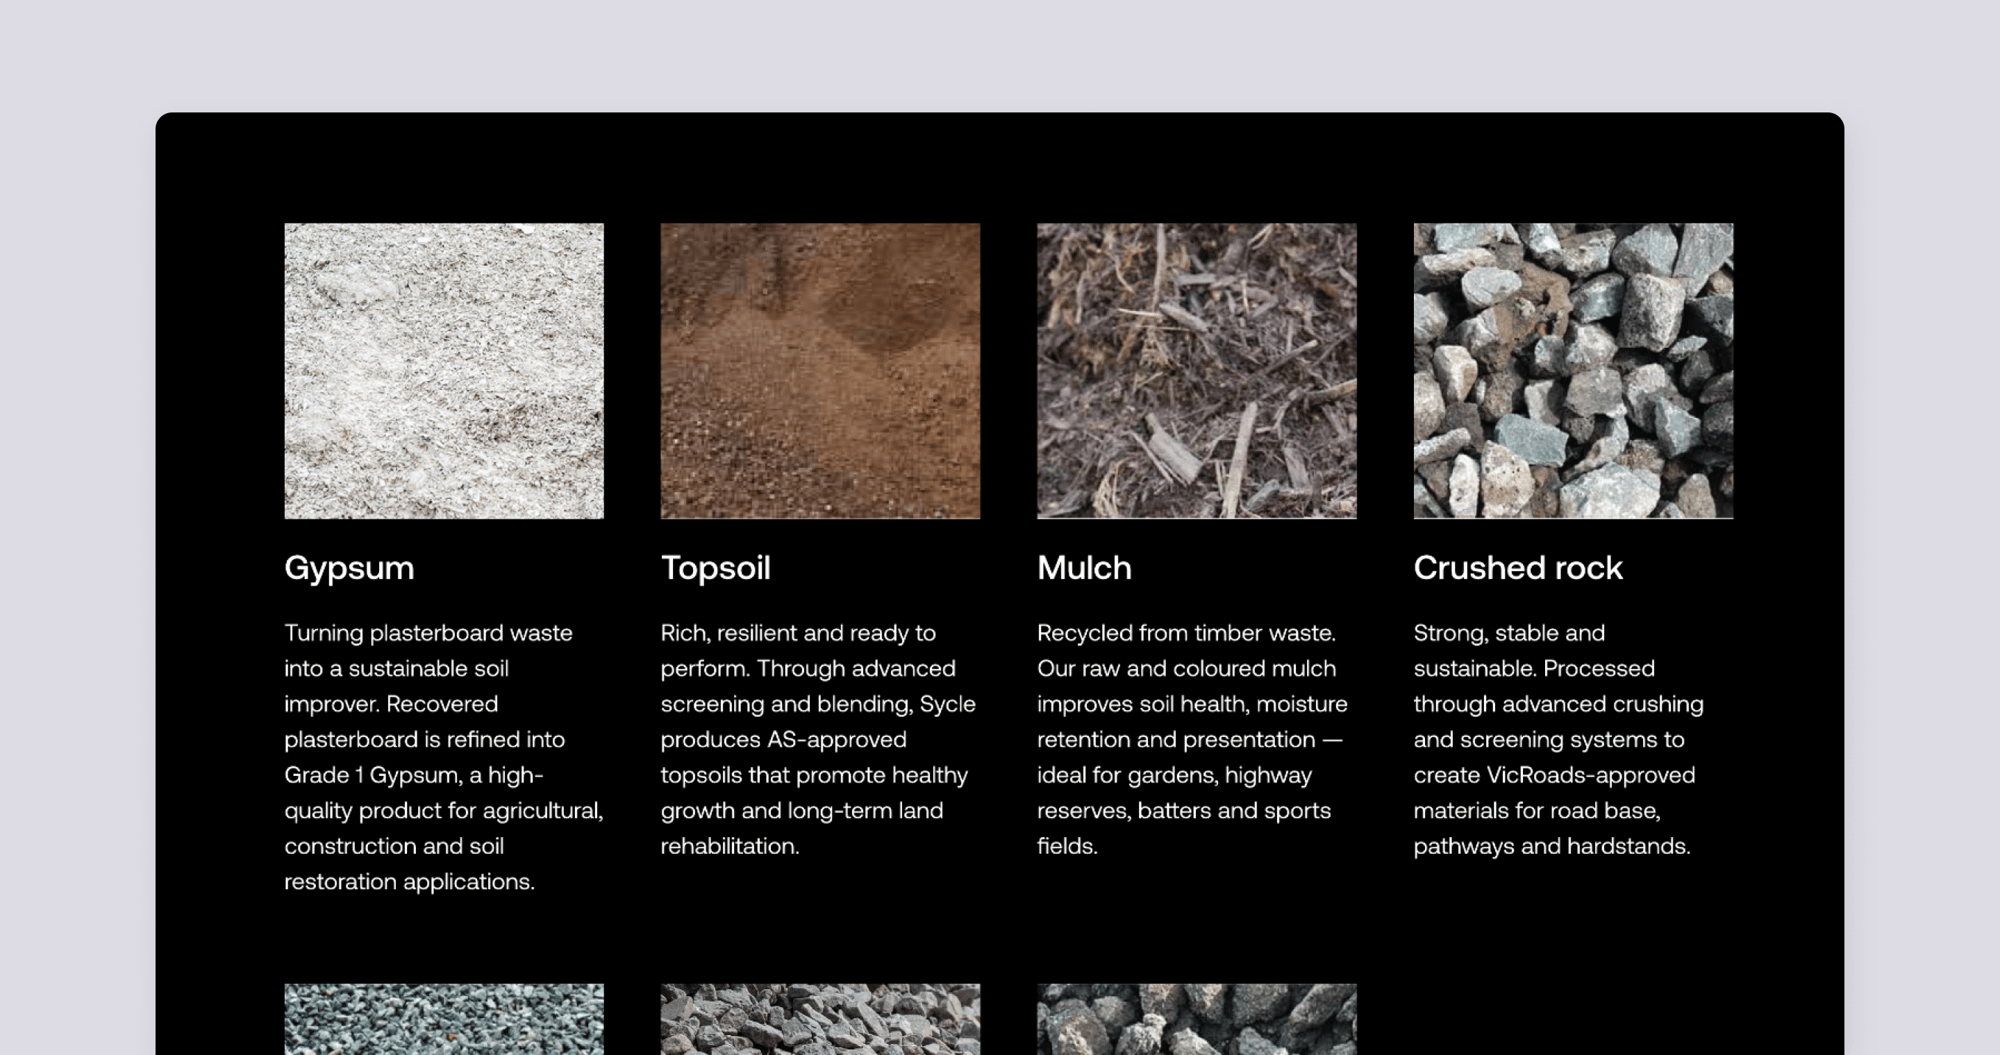Select the Topsoil heading
The height and width of the screenshot is (1055, 2000).
[716, 568]
